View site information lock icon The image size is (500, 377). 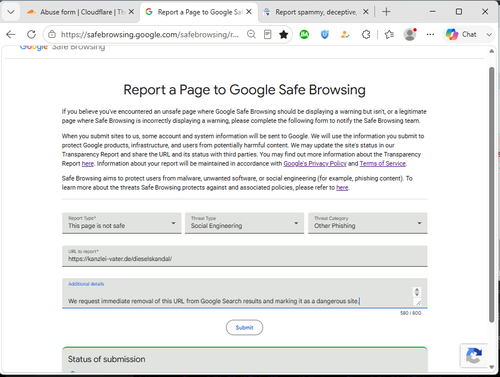[x=51, y=34]
